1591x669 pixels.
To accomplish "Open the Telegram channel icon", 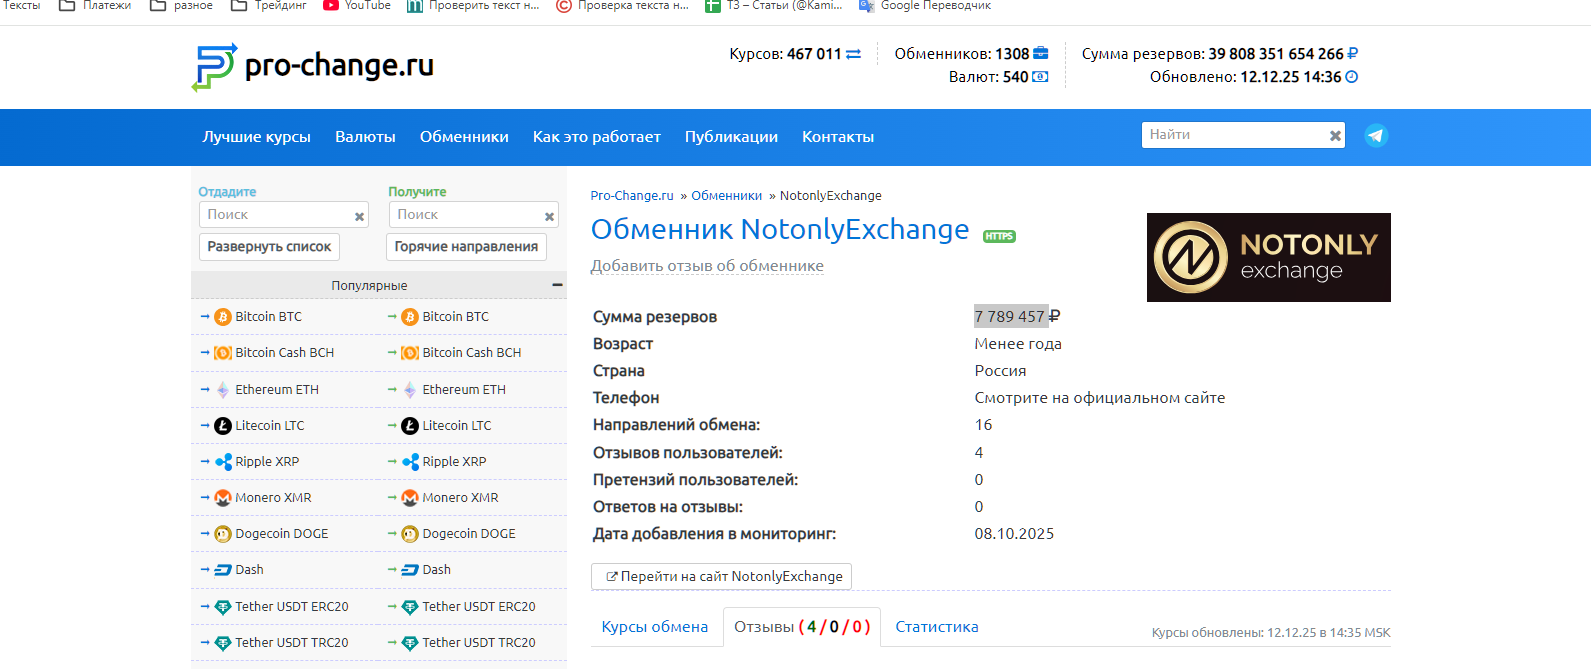I will pos(1377,135).
